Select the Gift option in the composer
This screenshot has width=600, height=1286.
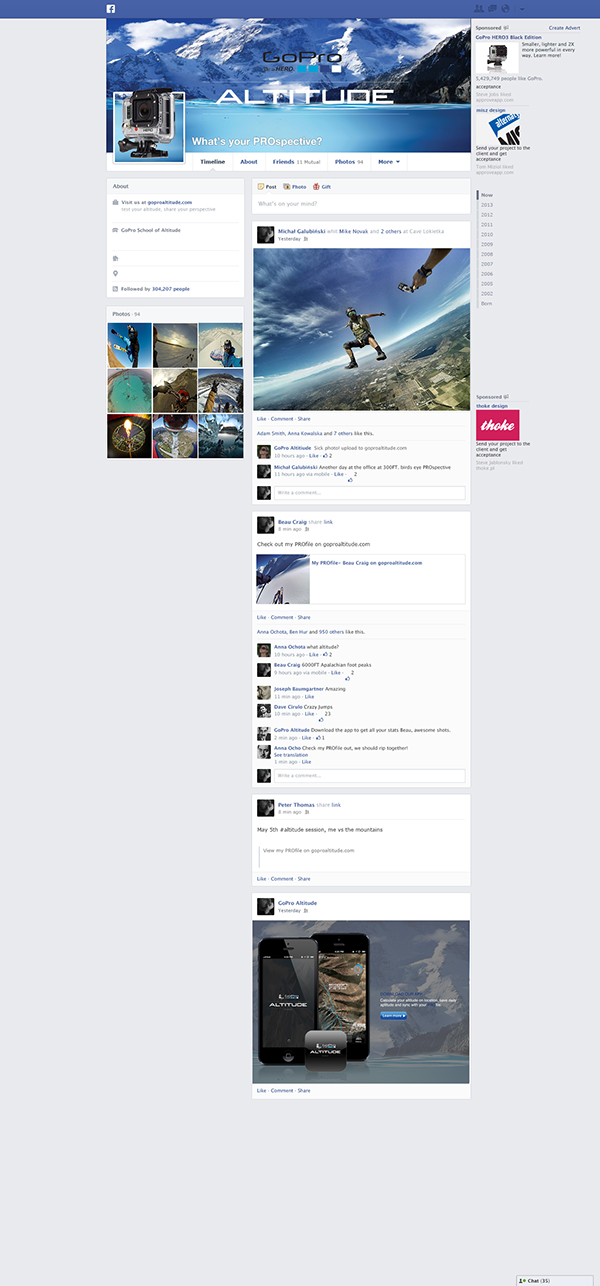(322, 187)
